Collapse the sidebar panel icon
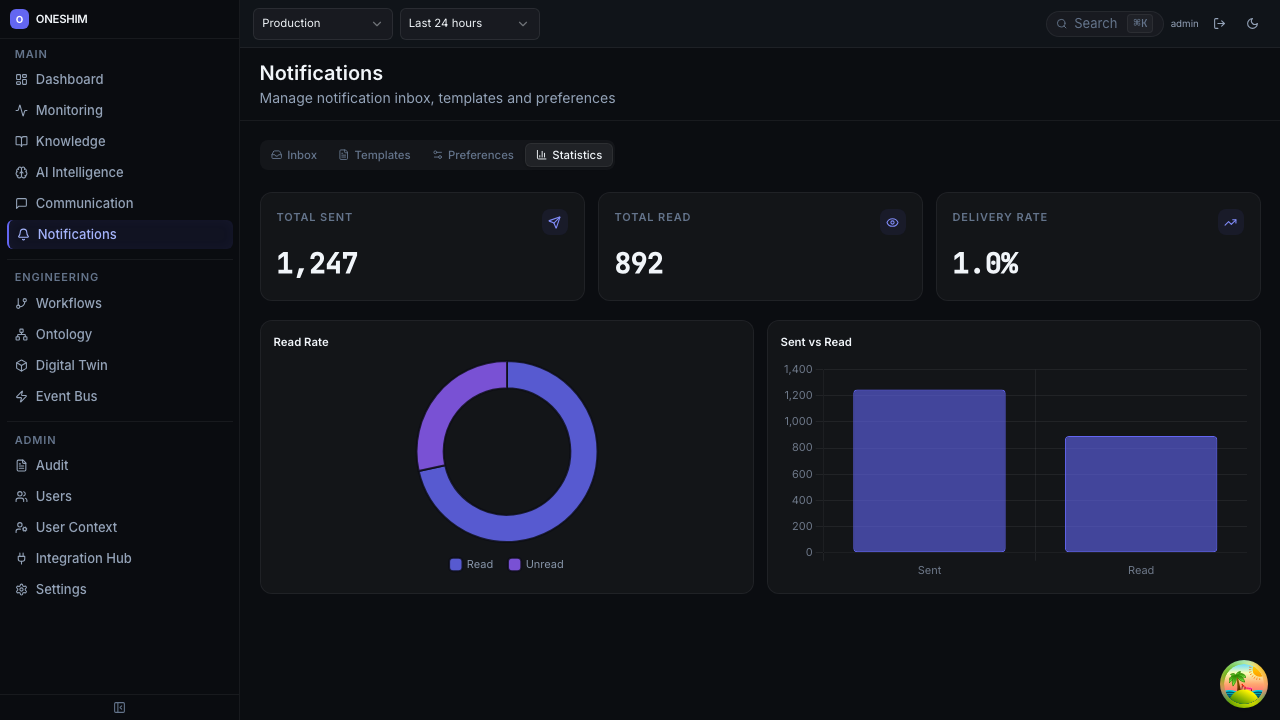 coord(120,708)
